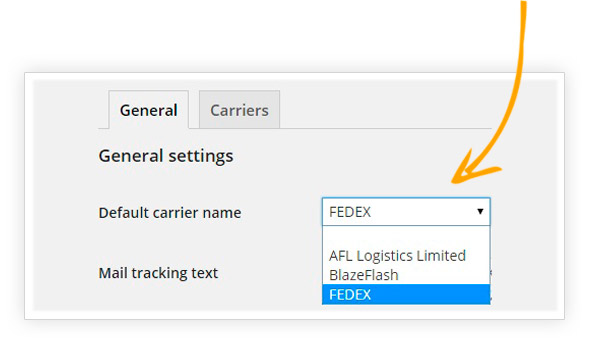Viewport: 600px width, 362px height.
Task: Click the Mail tracking text label
Action: [x=158, y=273]
